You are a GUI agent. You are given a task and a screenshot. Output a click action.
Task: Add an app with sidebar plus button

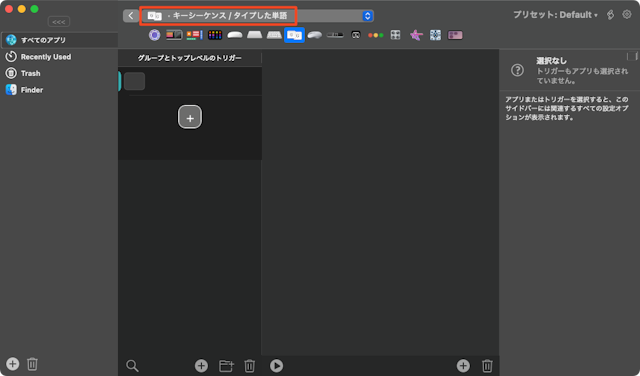point(13,364)
